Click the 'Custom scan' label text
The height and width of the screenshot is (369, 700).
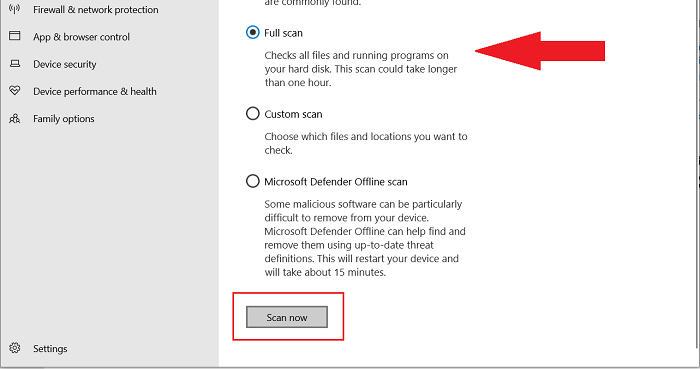click(x=293, y=114)
